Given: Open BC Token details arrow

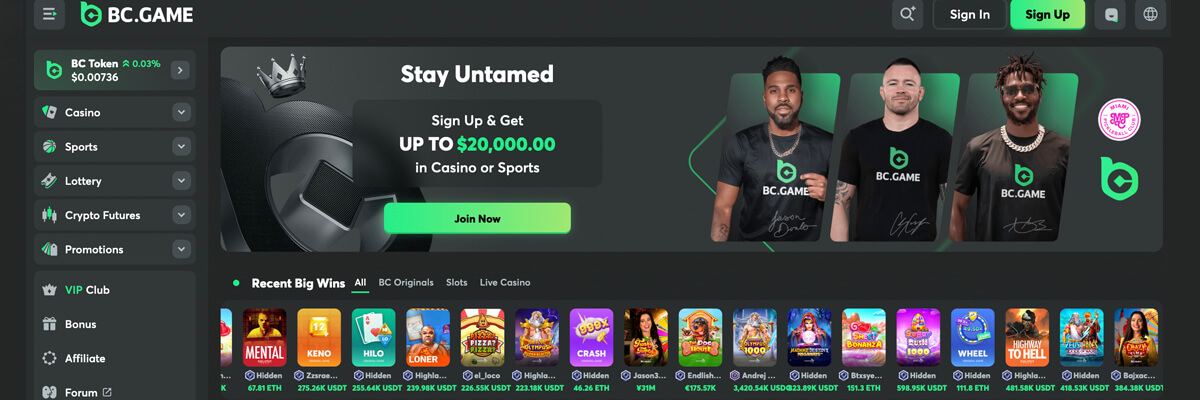Looking at the screenshot, I should [180, 70].
